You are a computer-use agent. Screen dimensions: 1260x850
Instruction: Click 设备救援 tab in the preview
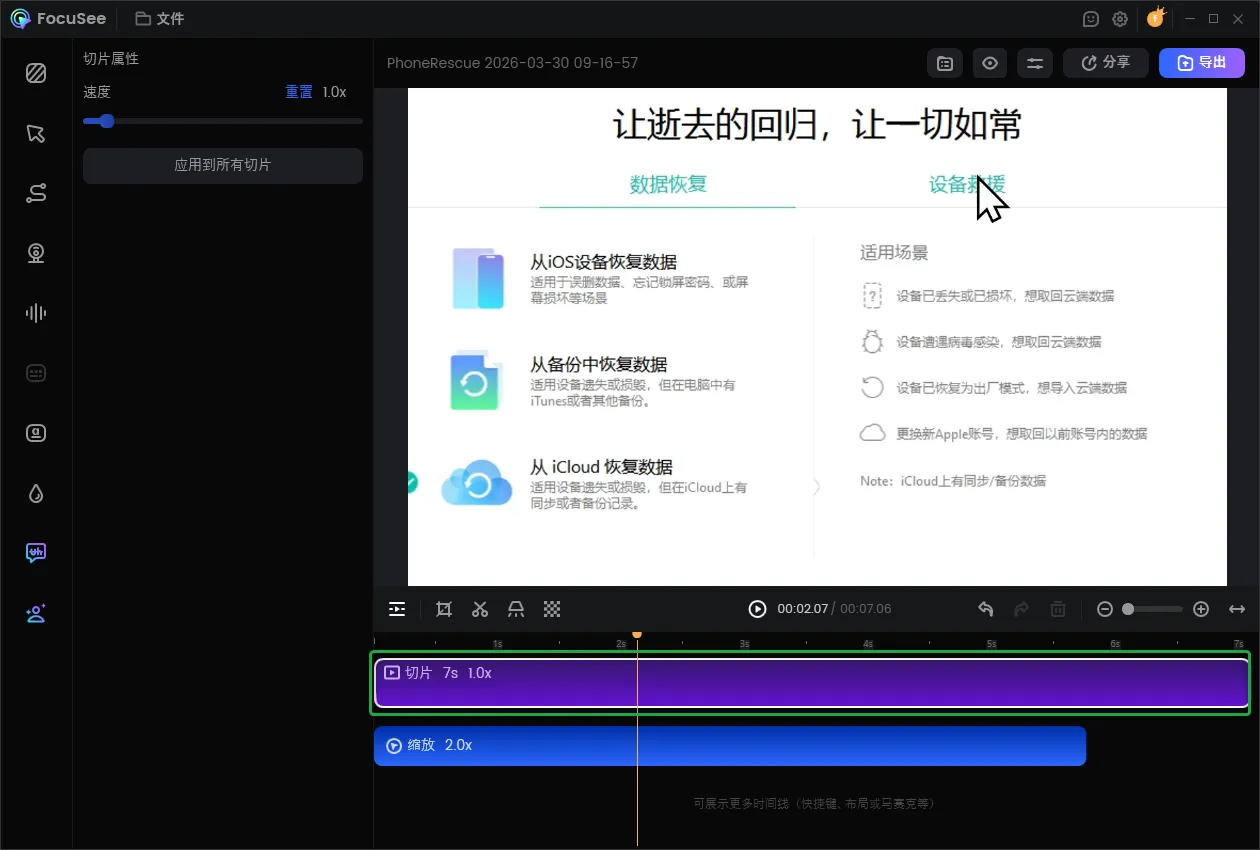tap(967, 184)
